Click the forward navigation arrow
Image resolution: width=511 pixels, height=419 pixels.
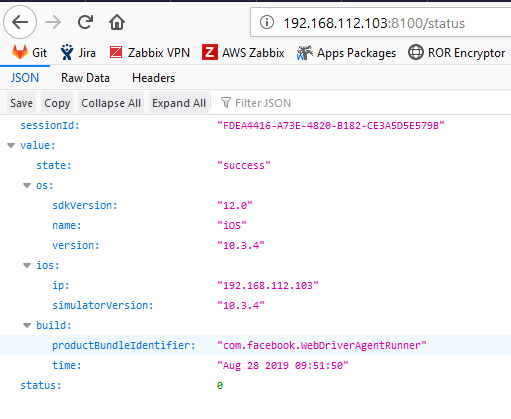click(x=53, y=23)
